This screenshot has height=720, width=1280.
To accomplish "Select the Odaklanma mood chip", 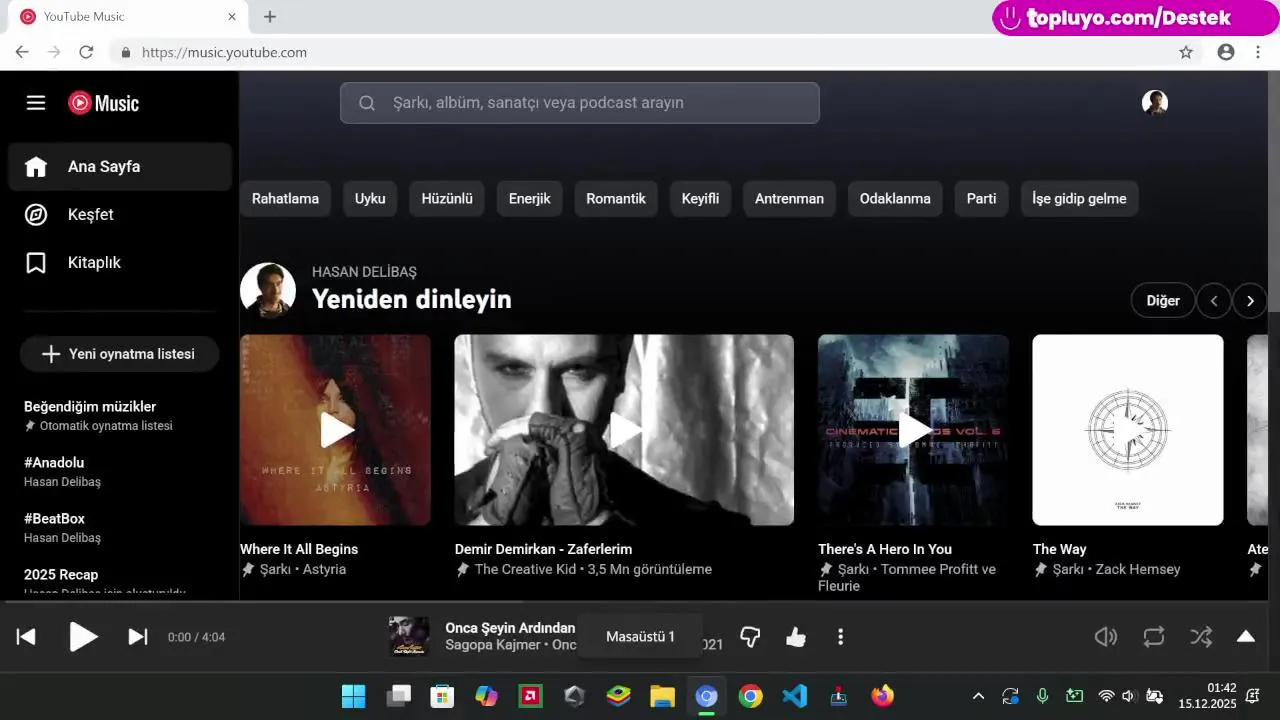I will click(895, 199).
